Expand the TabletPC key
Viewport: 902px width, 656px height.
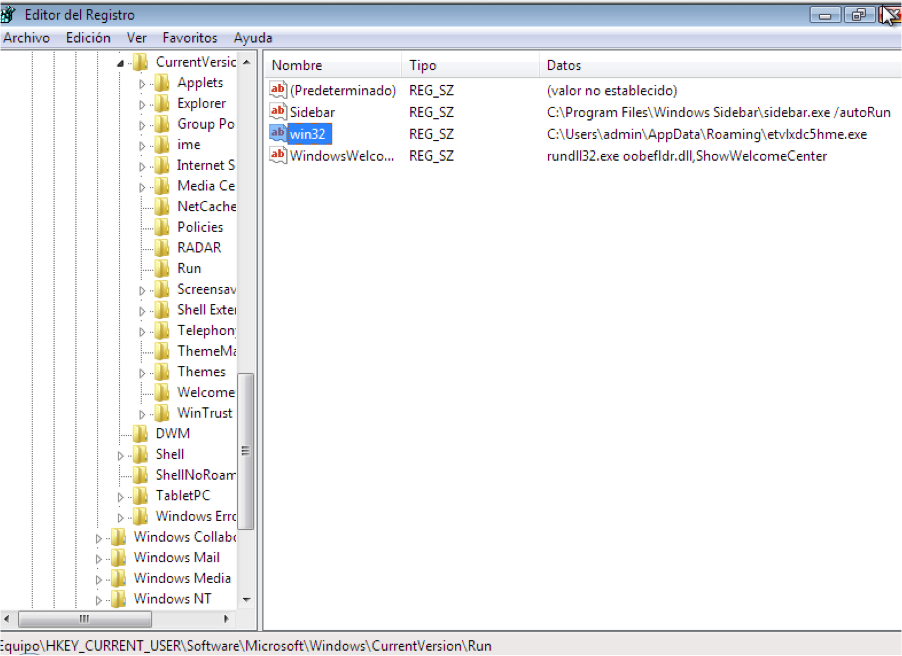click(120, 497)
